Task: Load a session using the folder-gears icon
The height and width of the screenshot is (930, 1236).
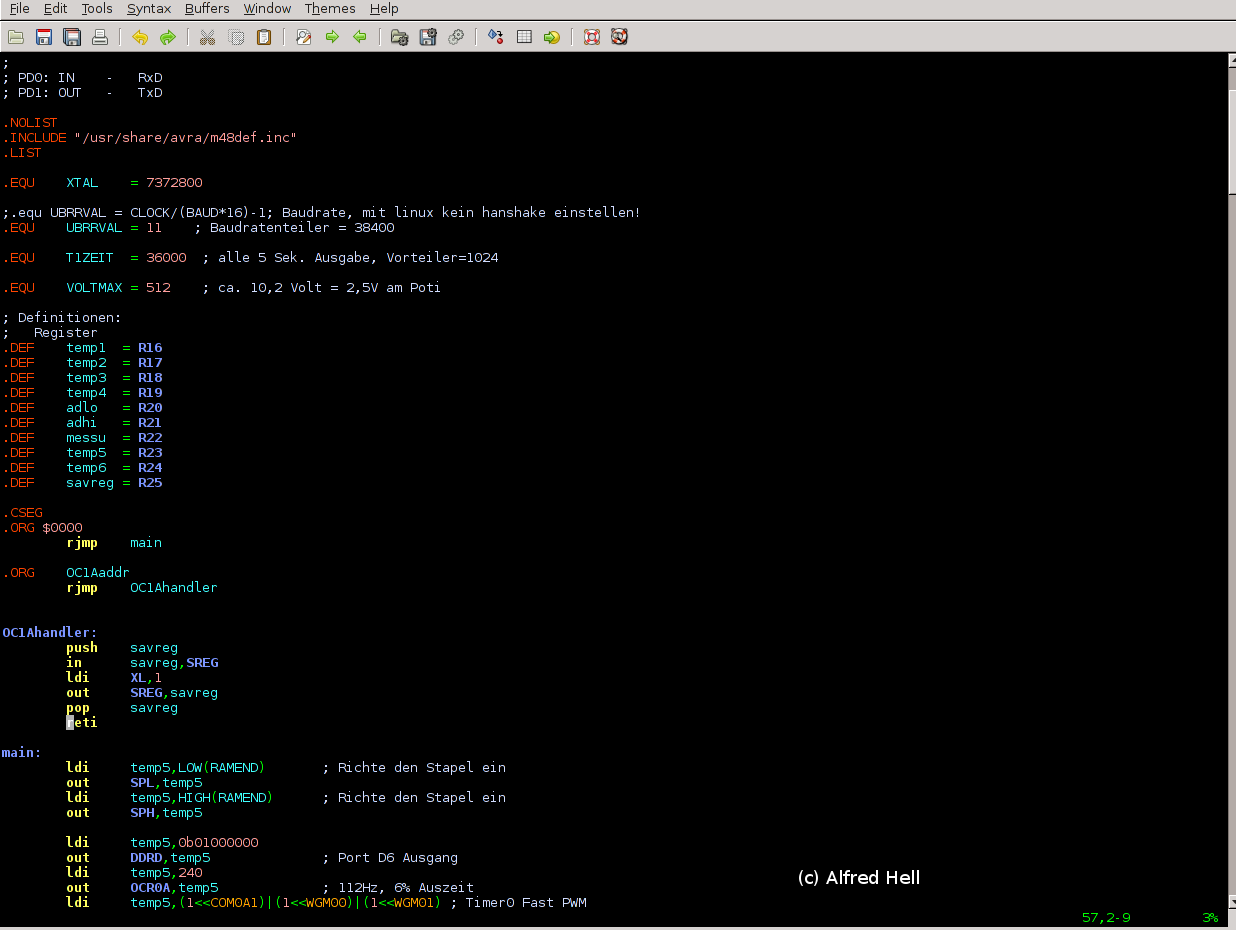Action: coord(398,37)
